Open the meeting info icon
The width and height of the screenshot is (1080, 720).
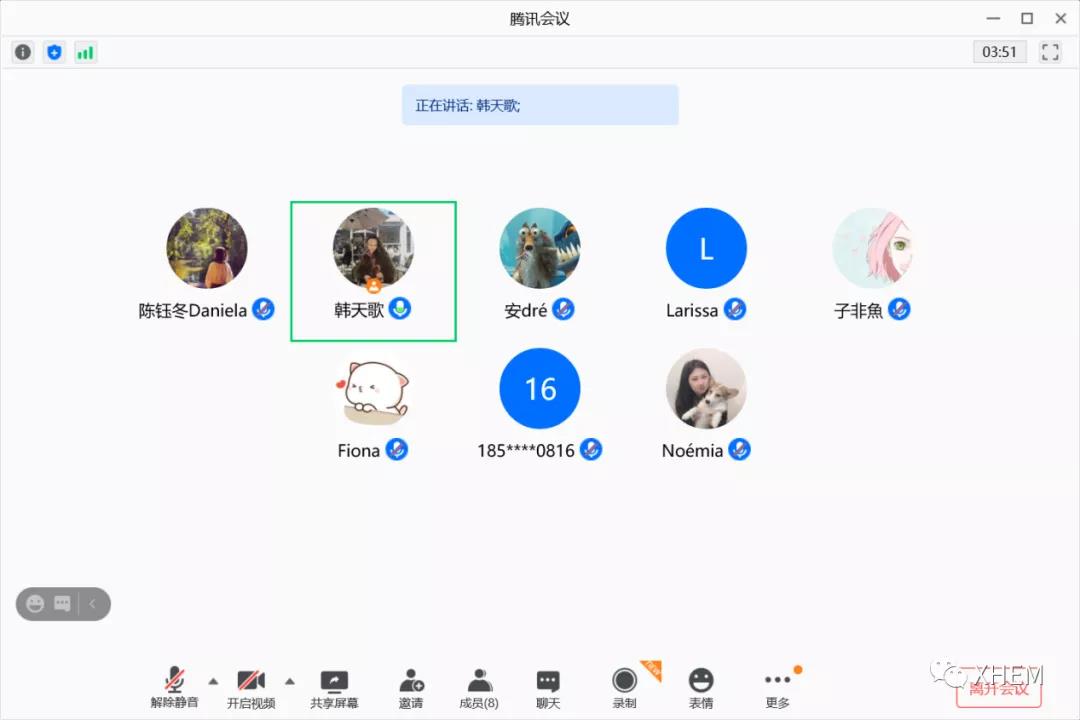(x=22, y=52)
